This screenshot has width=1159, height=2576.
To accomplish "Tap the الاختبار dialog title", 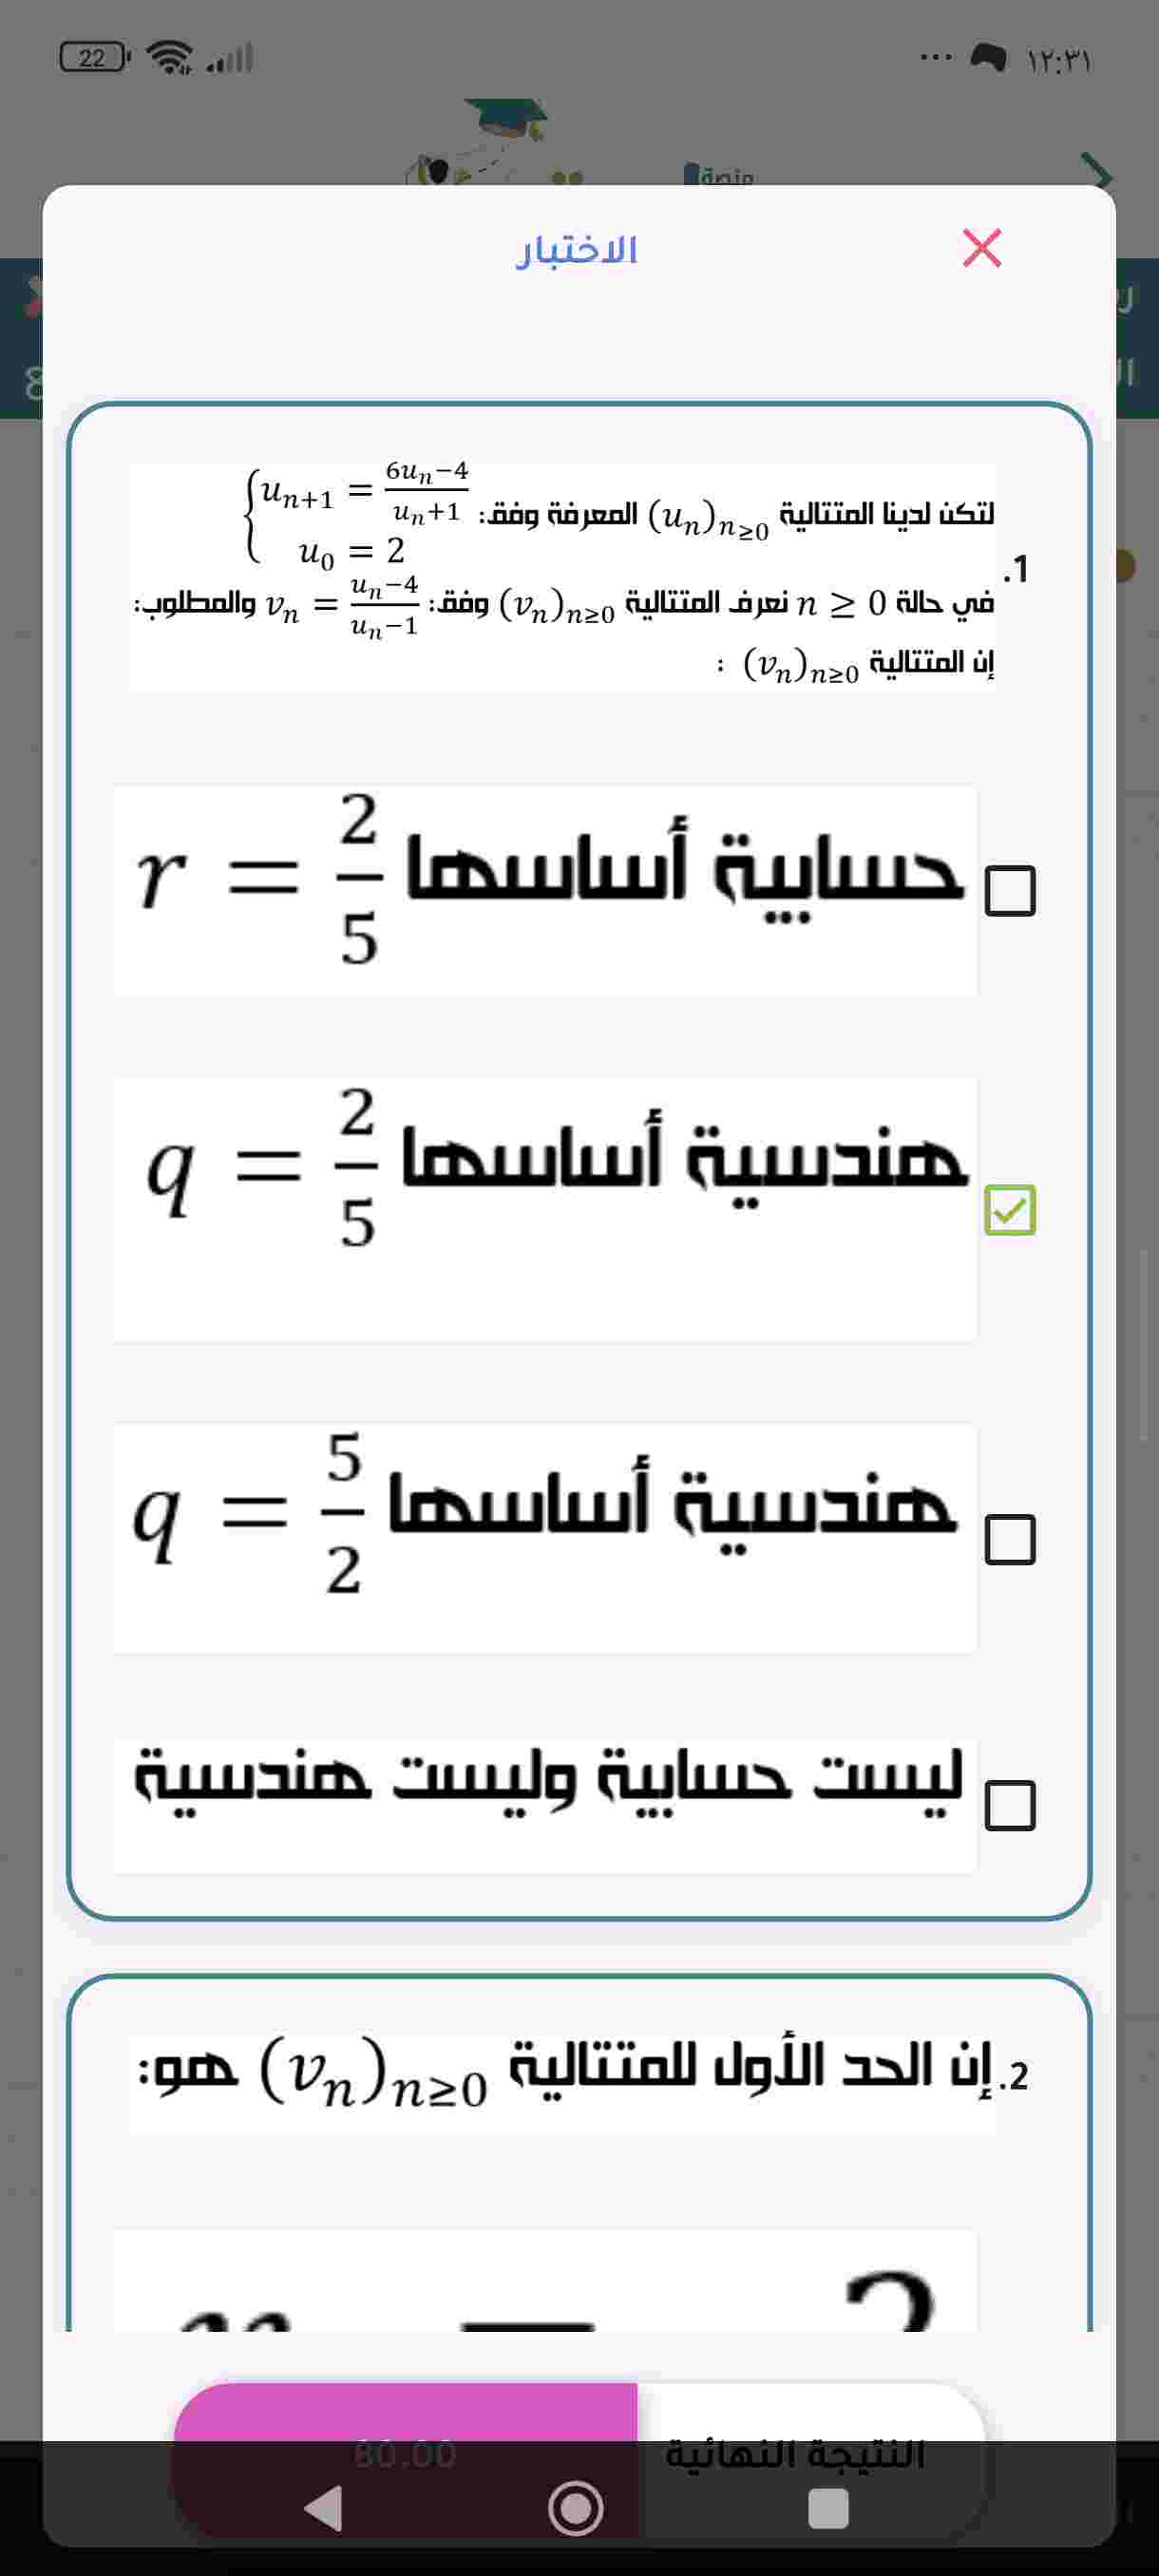I will tap(577, 250).
